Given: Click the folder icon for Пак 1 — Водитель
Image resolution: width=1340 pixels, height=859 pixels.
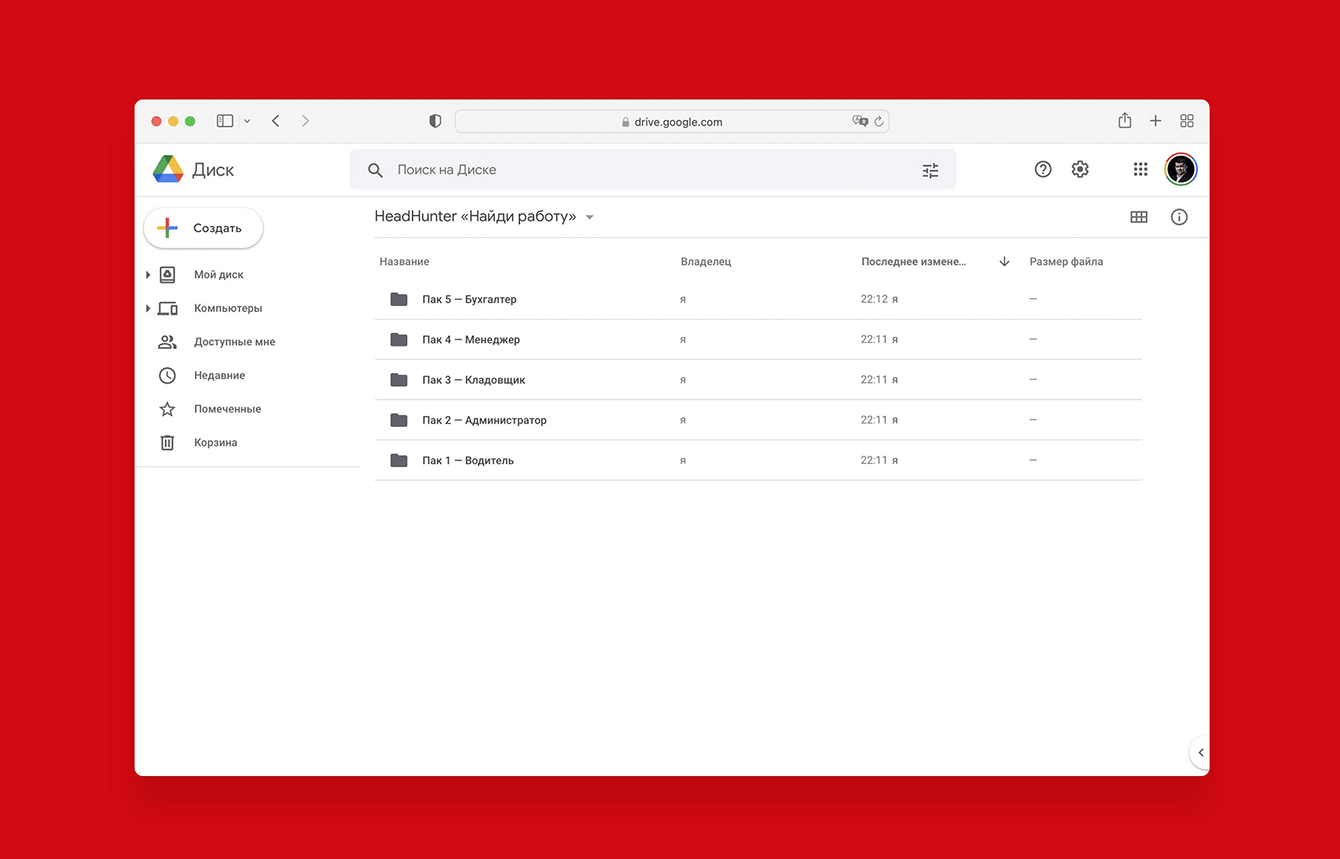Looking at the screenshot, I should tap(399, 460).
